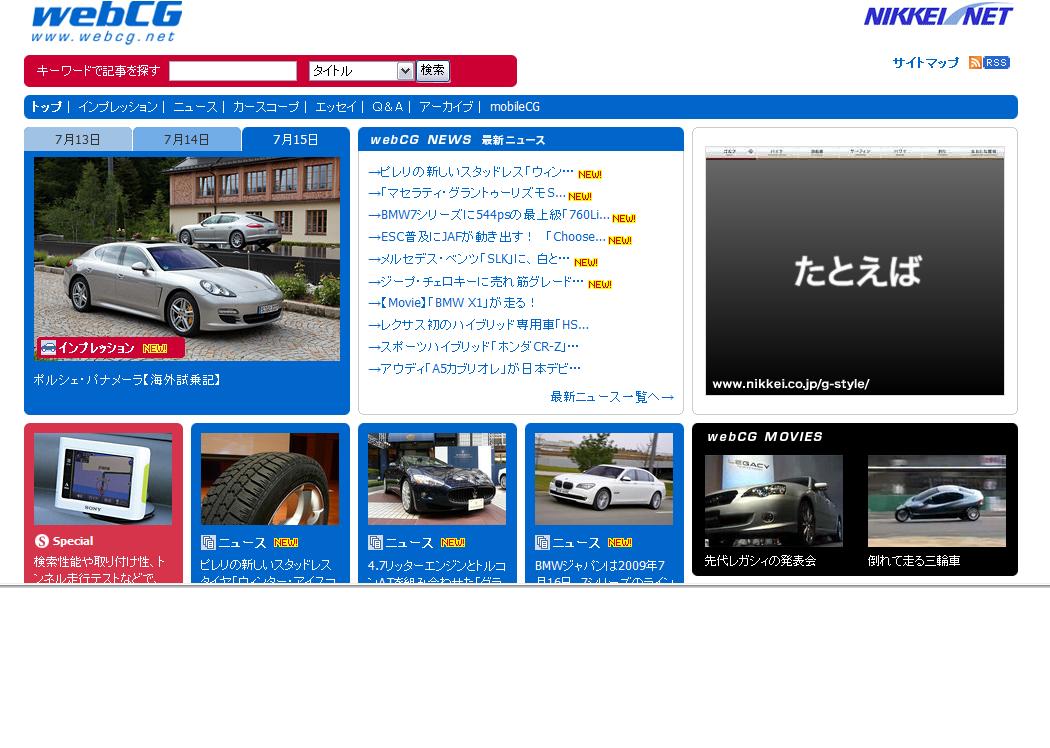Open the サイトマップ link
Image resolution: width=1050 pixels, height=748 pixels.
point(925,63)
